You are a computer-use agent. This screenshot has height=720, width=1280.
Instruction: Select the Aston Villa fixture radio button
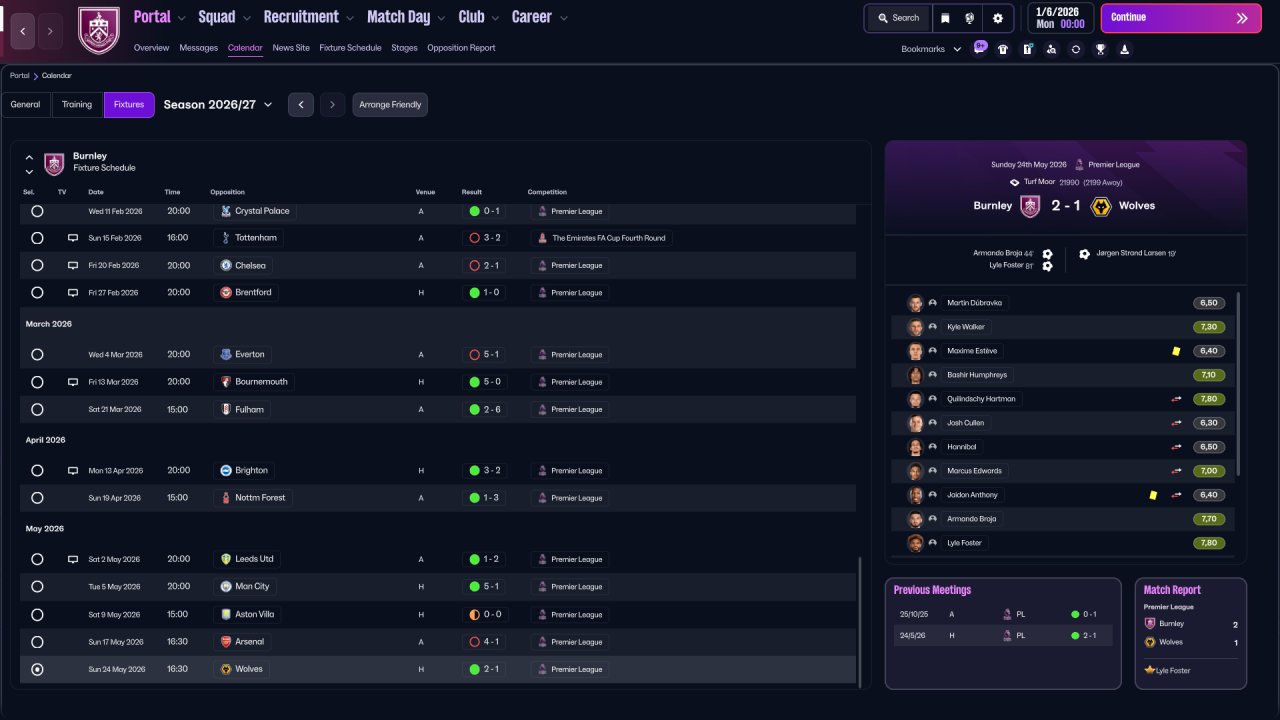pyautogui.click(x=37, y=615)
